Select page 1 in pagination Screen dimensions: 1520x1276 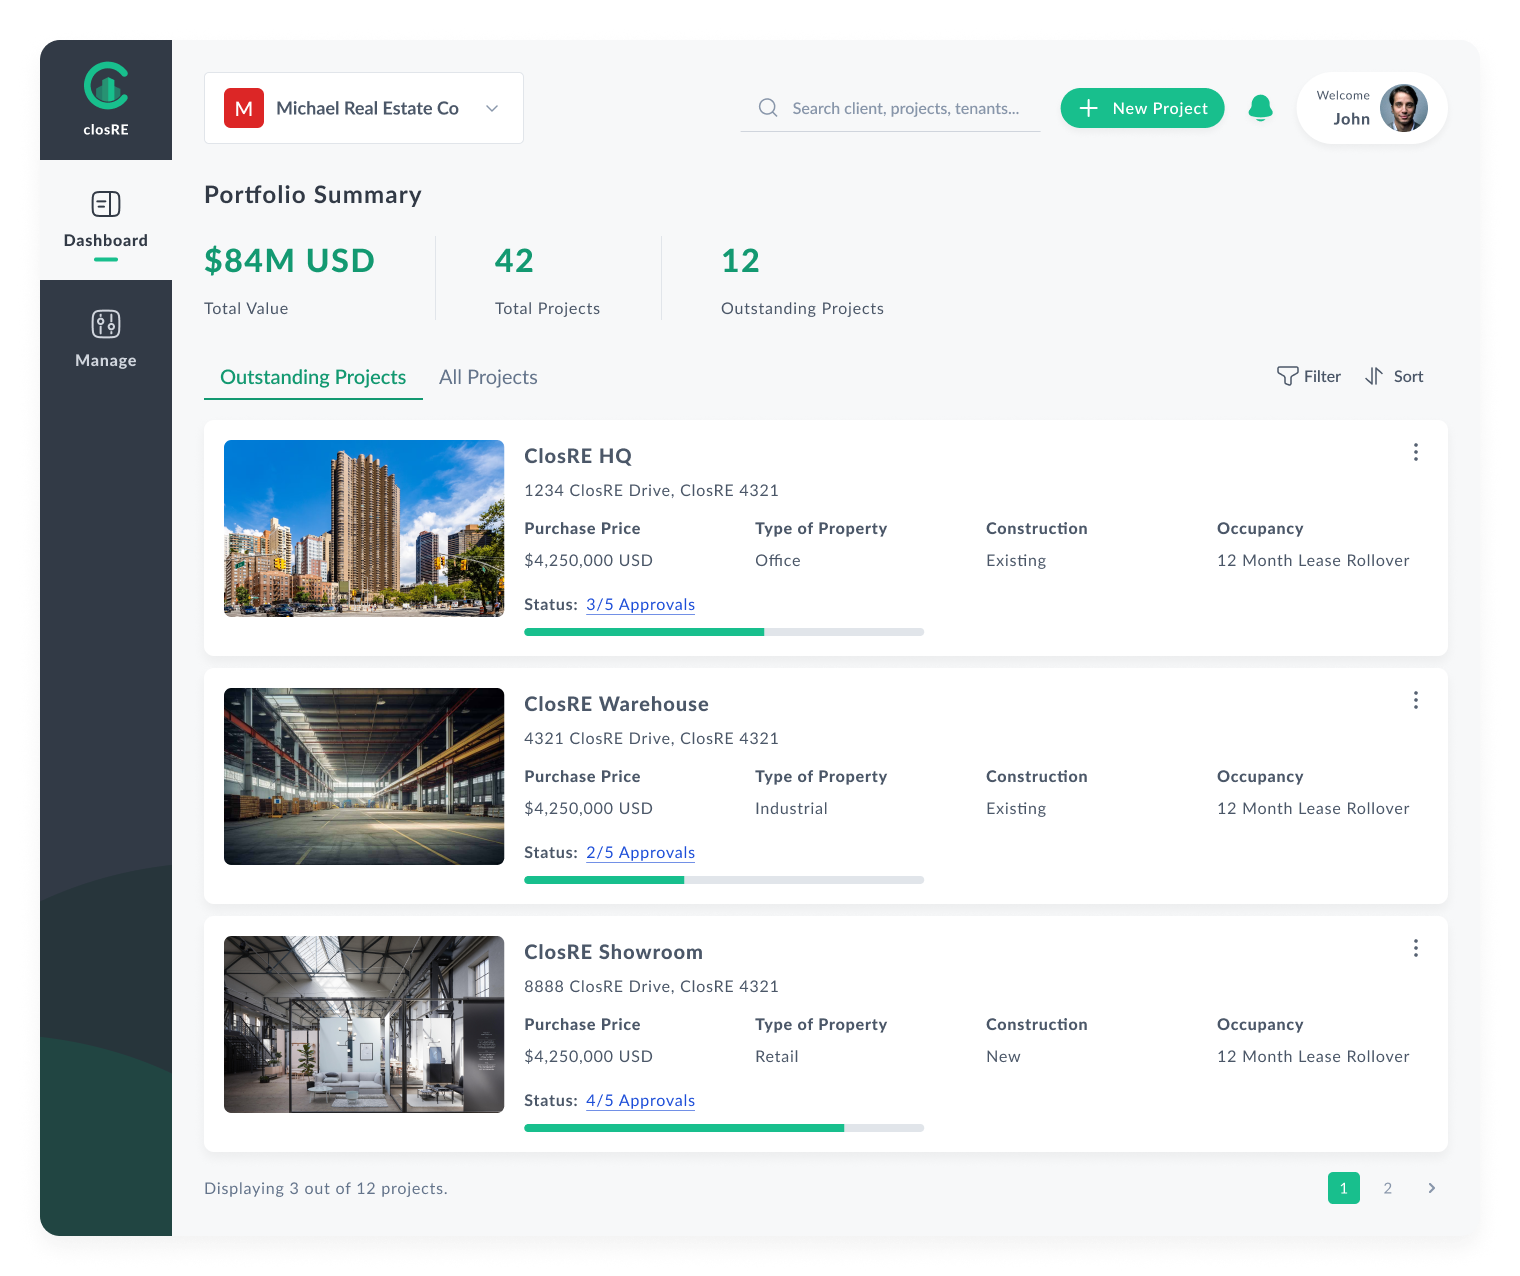[1344, 1188]
